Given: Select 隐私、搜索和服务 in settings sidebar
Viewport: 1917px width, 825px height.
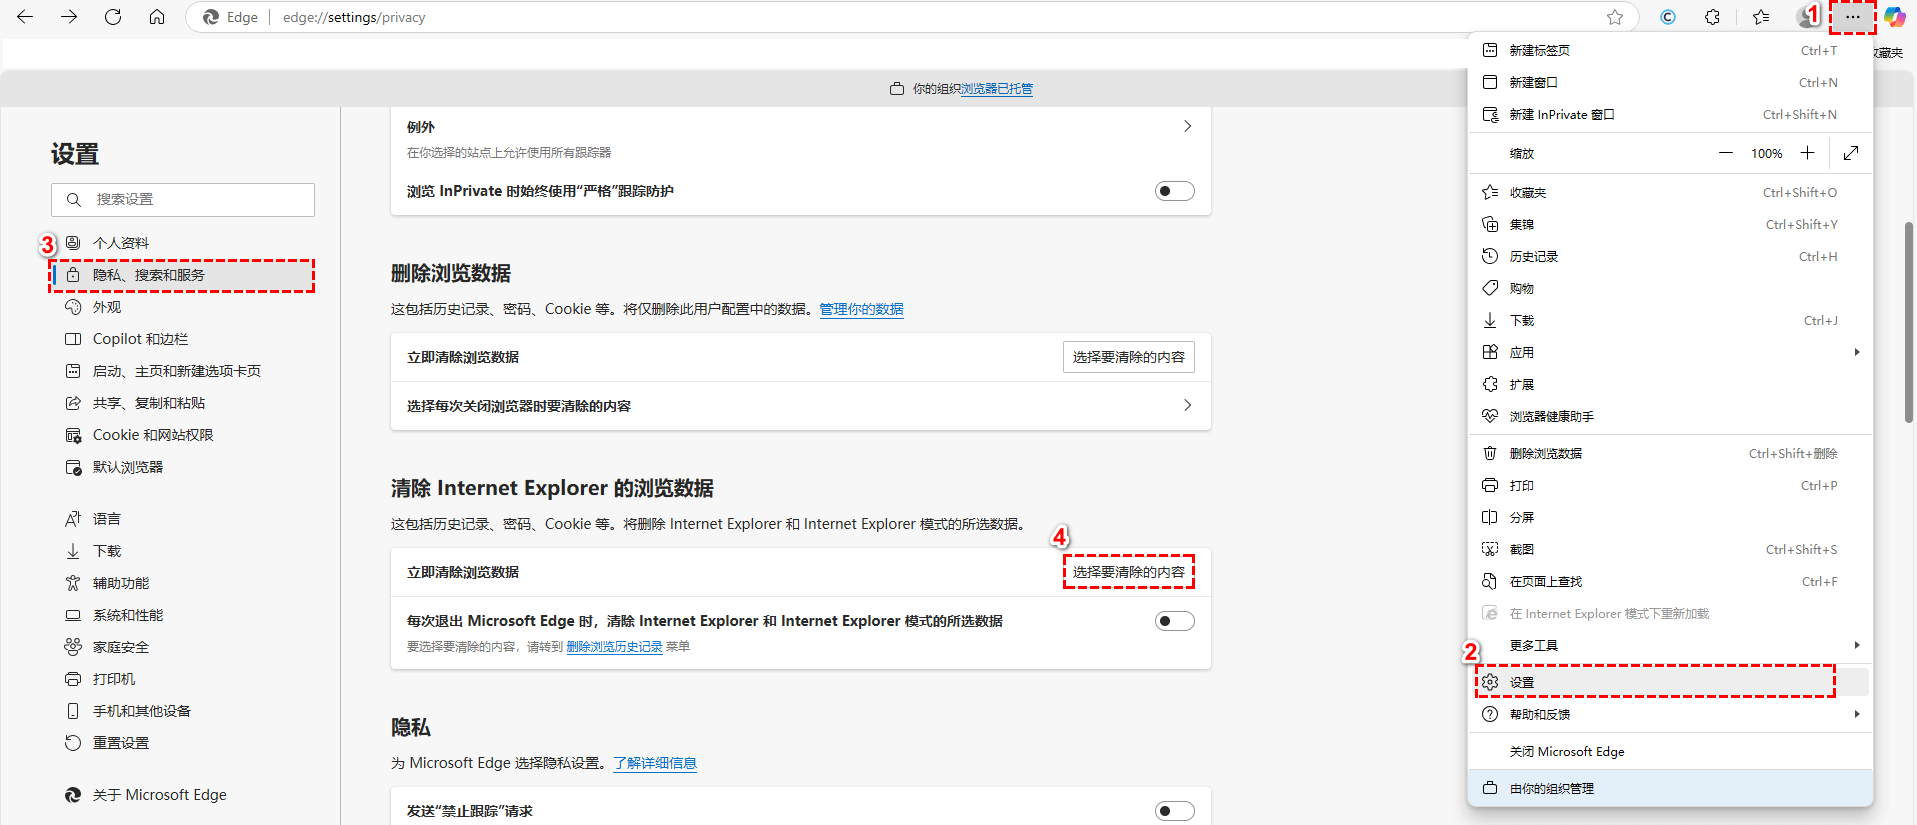Looking at the screenshot, I should click(149, 275).
